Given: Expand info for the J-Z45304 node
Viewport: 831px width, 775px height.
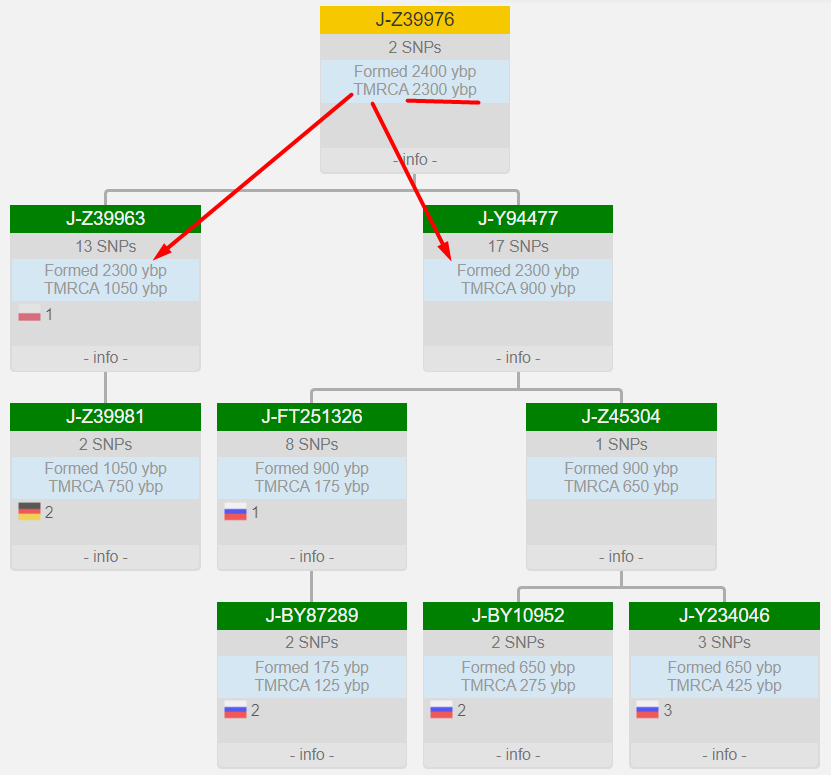Looking at the screenshot, I should point(621,557).
